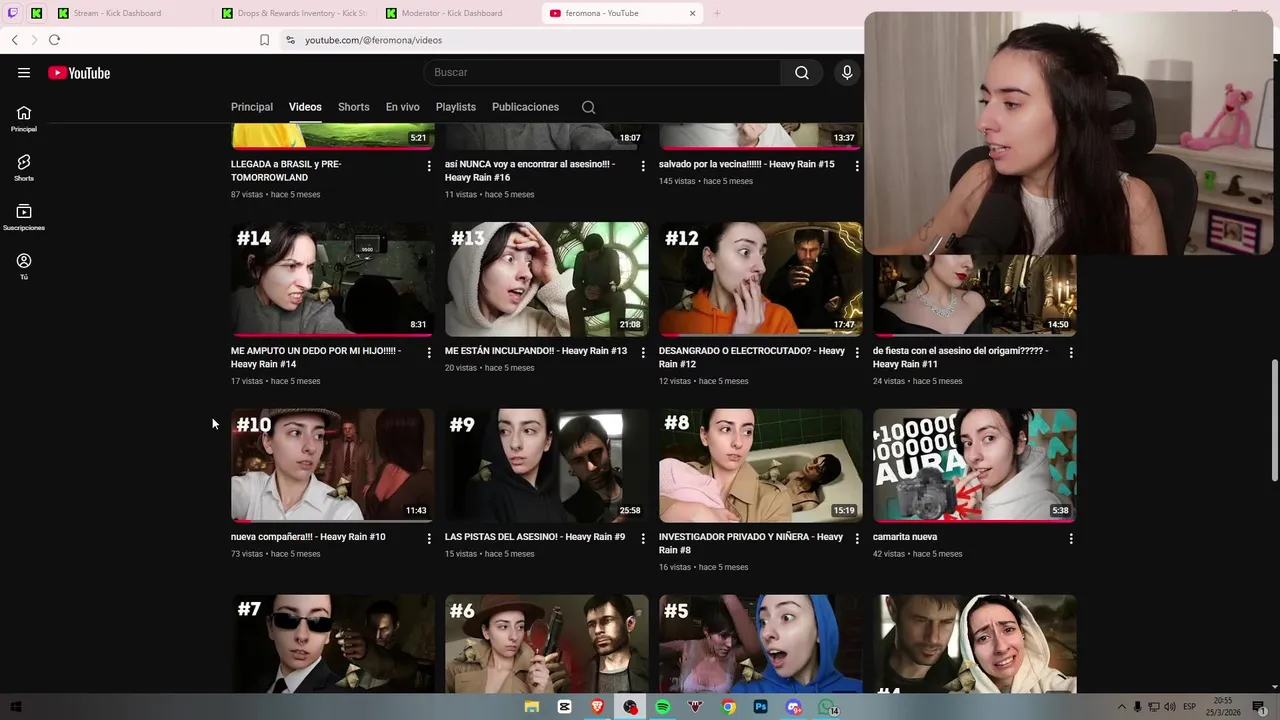1280x720 pixels.
Task: Click the YouTube Buscar search field
Action: pyautogui.click(x=602, y=72)
